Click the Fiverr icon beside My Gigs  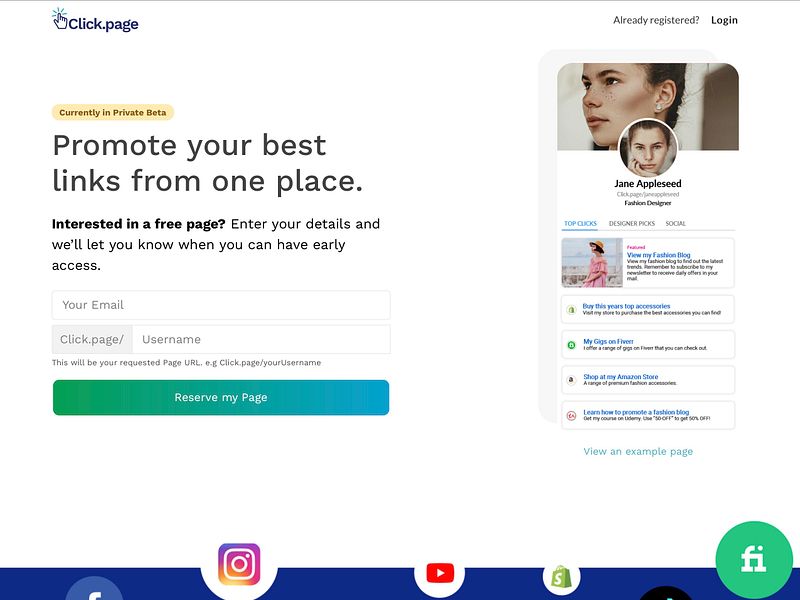point(571,345)
